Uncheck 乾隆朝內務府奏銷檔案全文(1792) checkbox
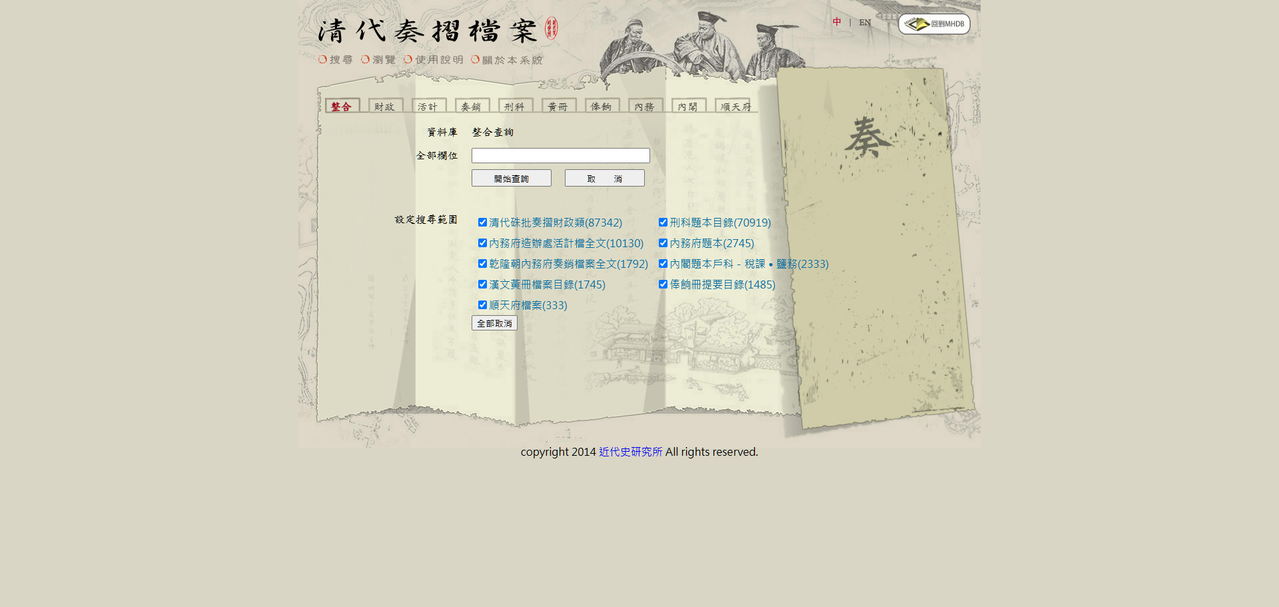 [x=482, y=264]
